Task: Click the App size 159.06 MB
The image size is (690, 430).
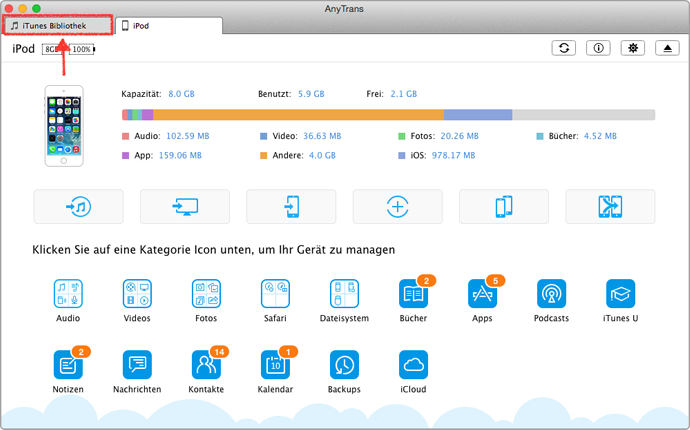Action: tap(180, 155)
